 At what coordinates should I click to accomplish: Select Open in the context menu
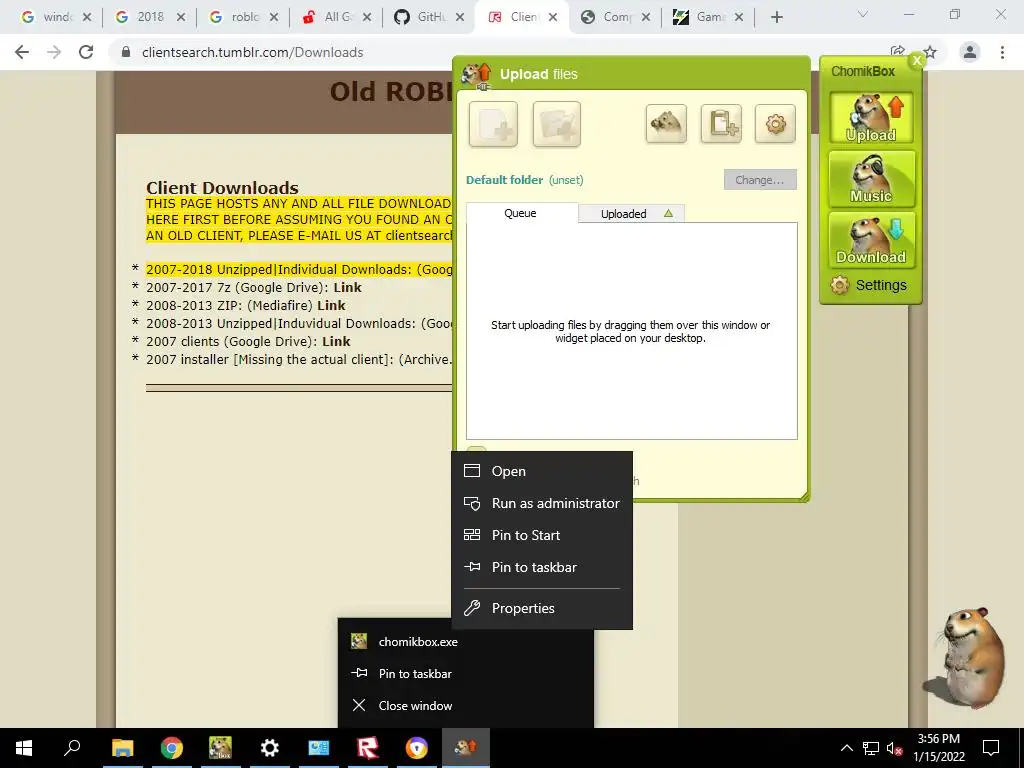click(x=542, y=471)
